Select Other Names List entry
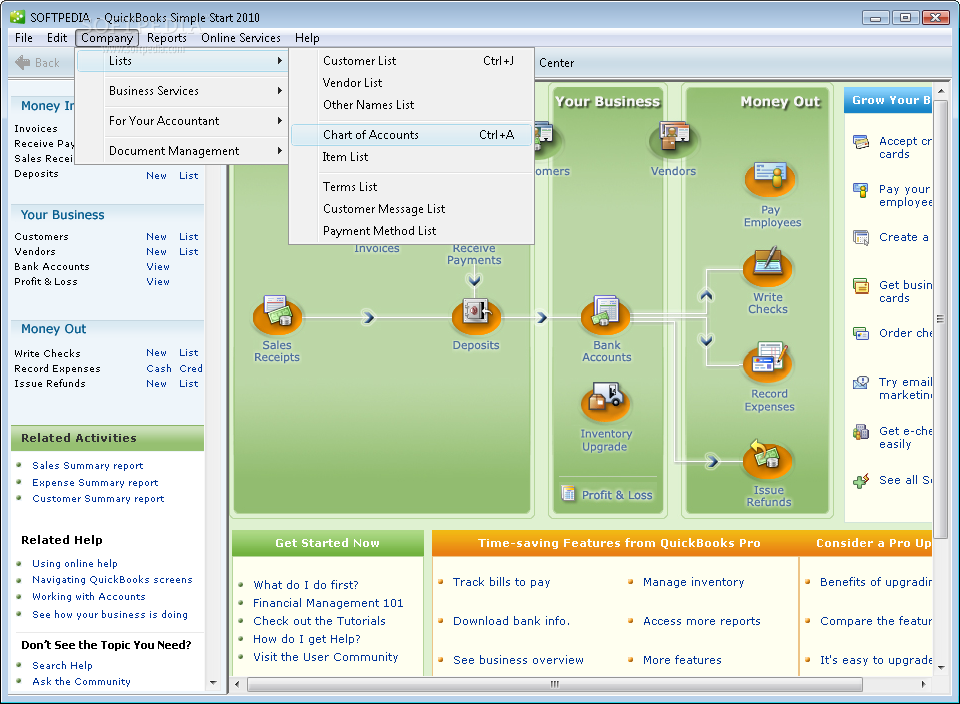The width and height of the screenshot is (960, 704). point(411,105)
